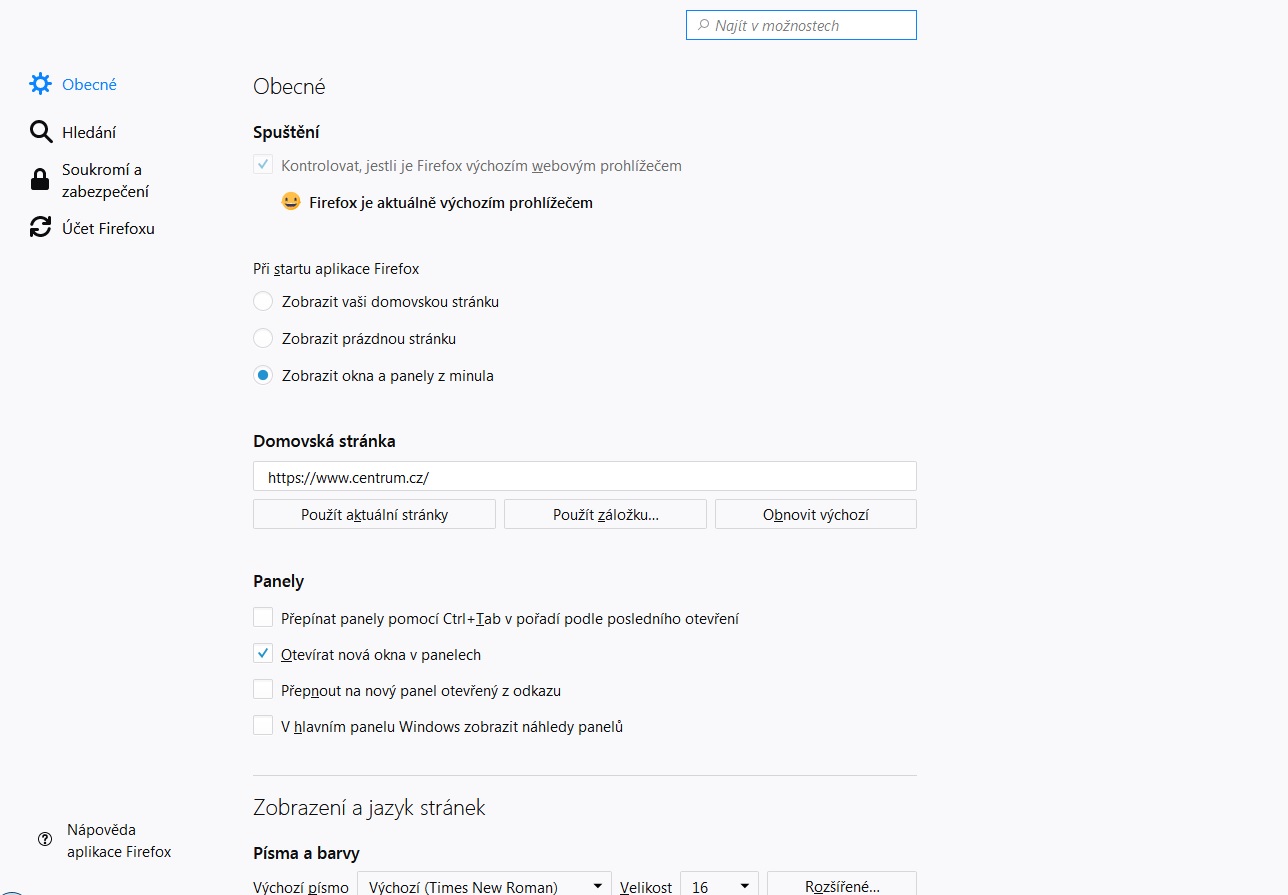Viewport: 1288px width, 895px height.
Task: Open the Výchozí písmo font dropdown
Action: coord(486,886)
